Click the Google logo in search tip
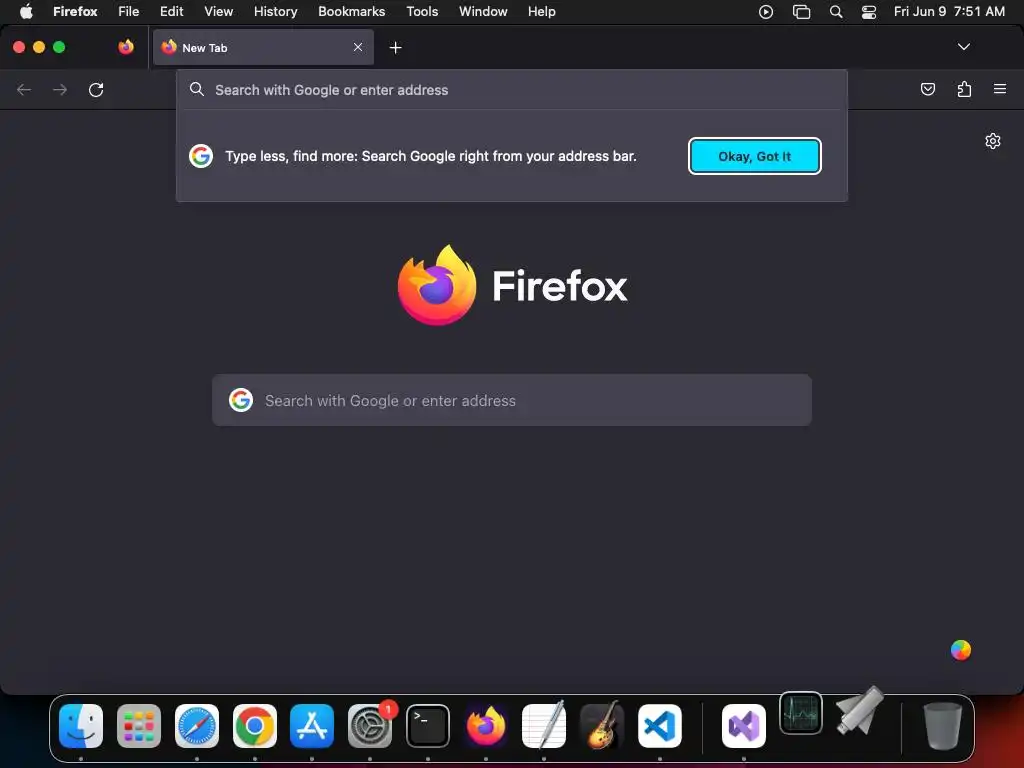 (201, 156)
